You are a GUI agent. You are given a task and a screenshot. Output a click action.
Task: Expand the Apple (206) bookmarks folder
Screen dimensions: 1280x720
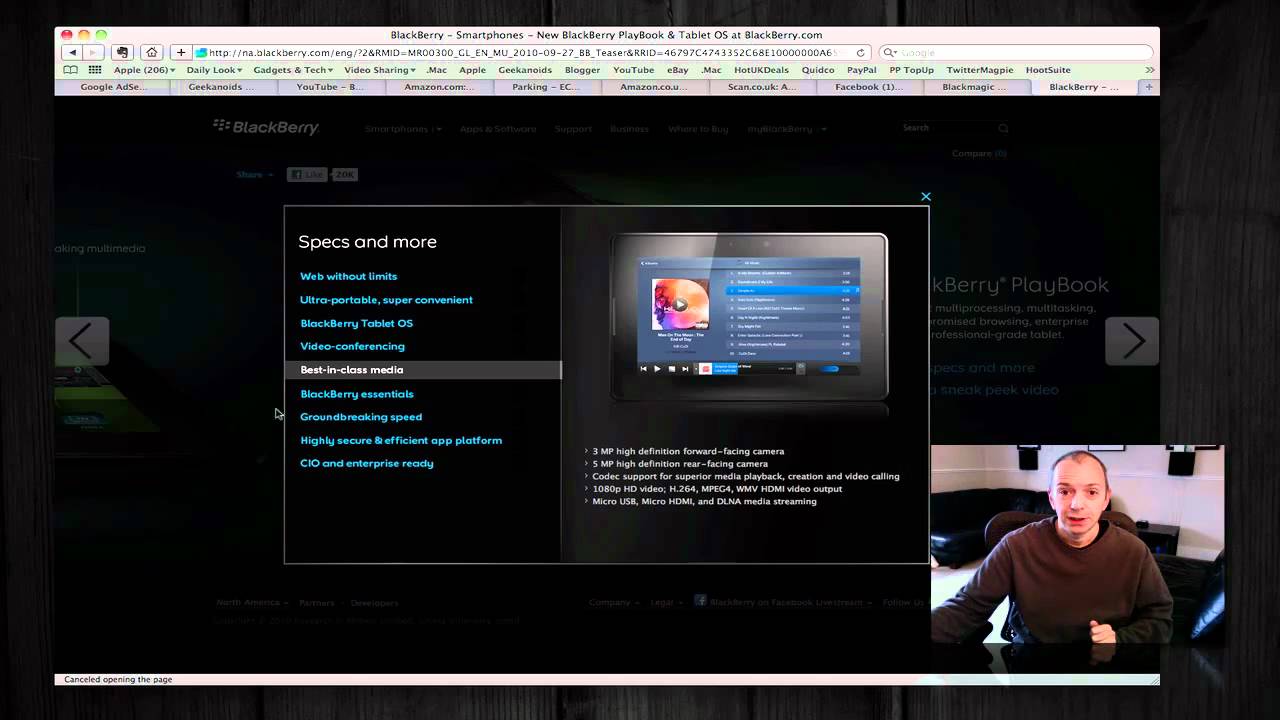click(144, 70)
